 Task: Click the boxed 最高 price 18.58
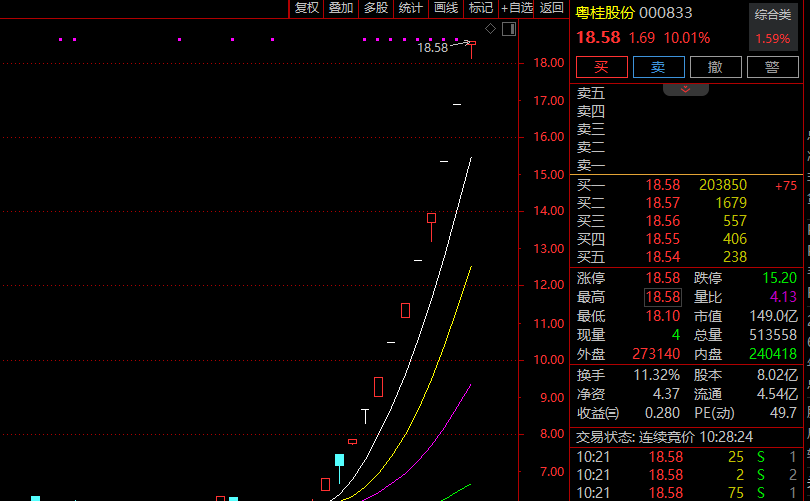(x=662, y=297)
